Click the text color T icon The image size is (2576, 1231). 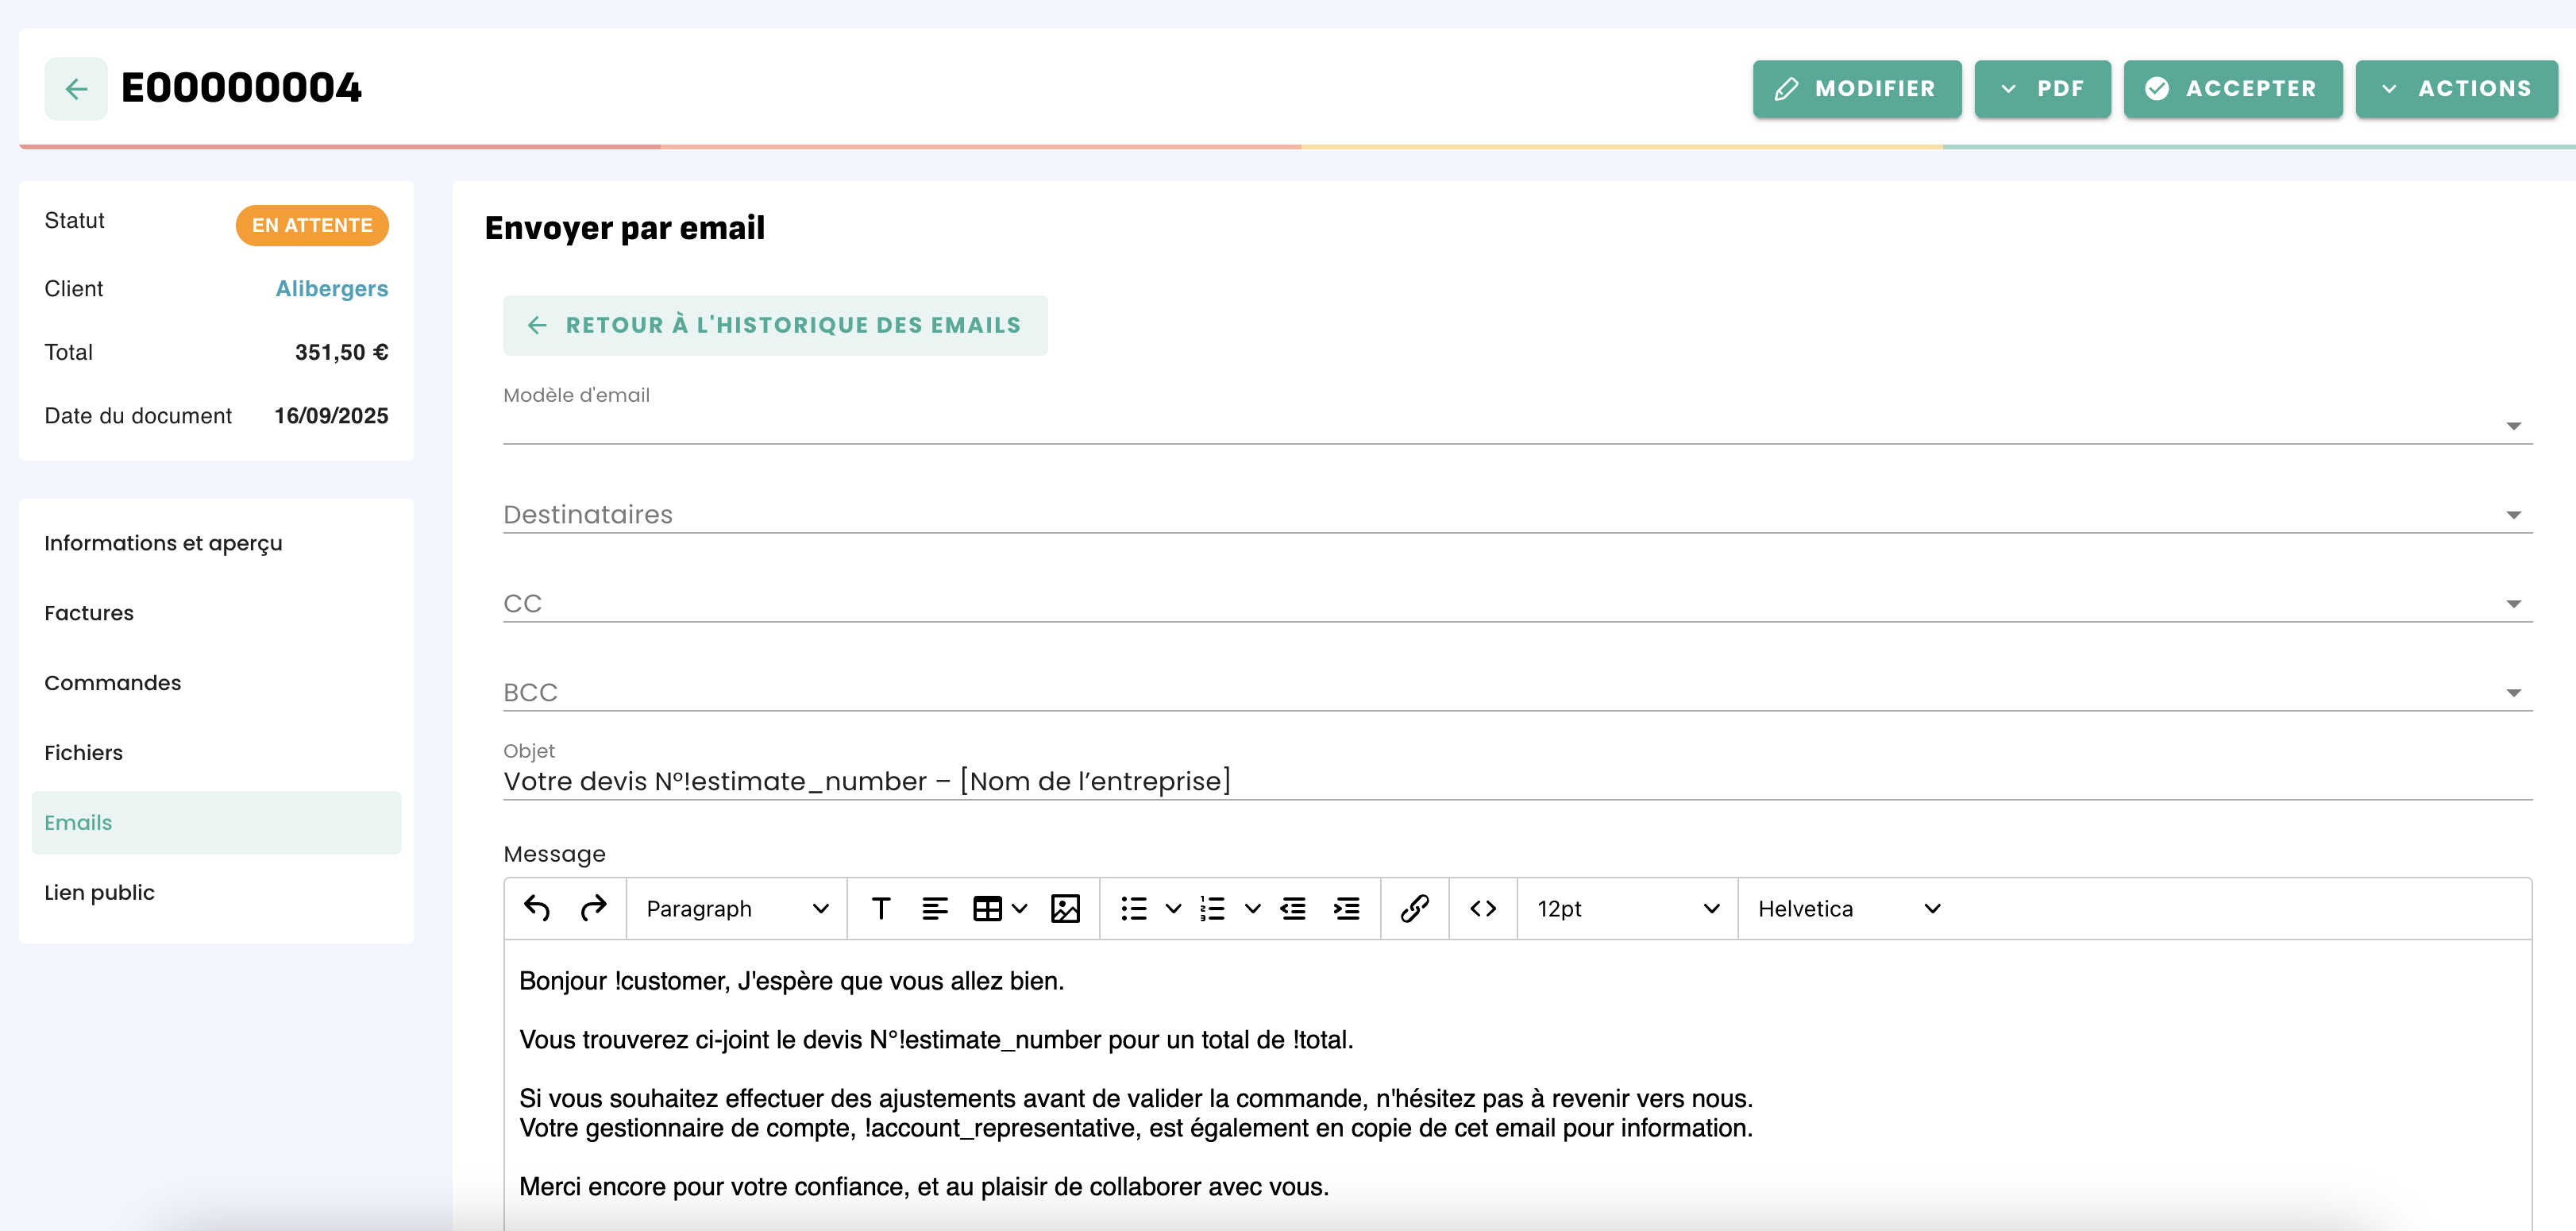(880, 908)
